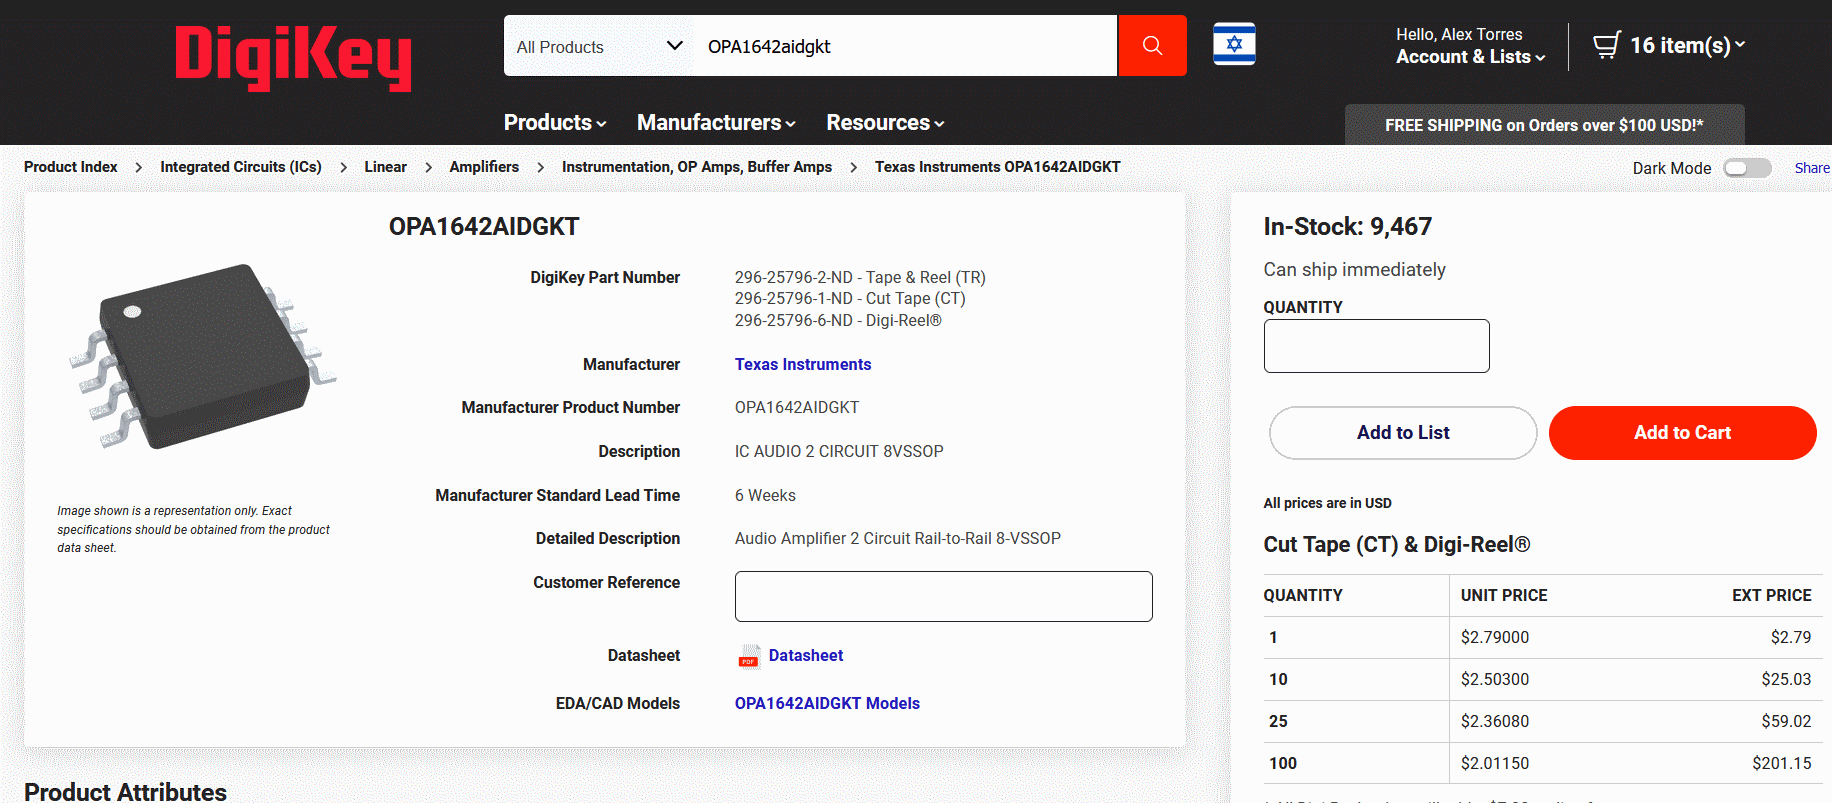Expand Account & Lists menu
Image resolution: width=1832 pixels, height=803 pixels.
point(1470,57)
